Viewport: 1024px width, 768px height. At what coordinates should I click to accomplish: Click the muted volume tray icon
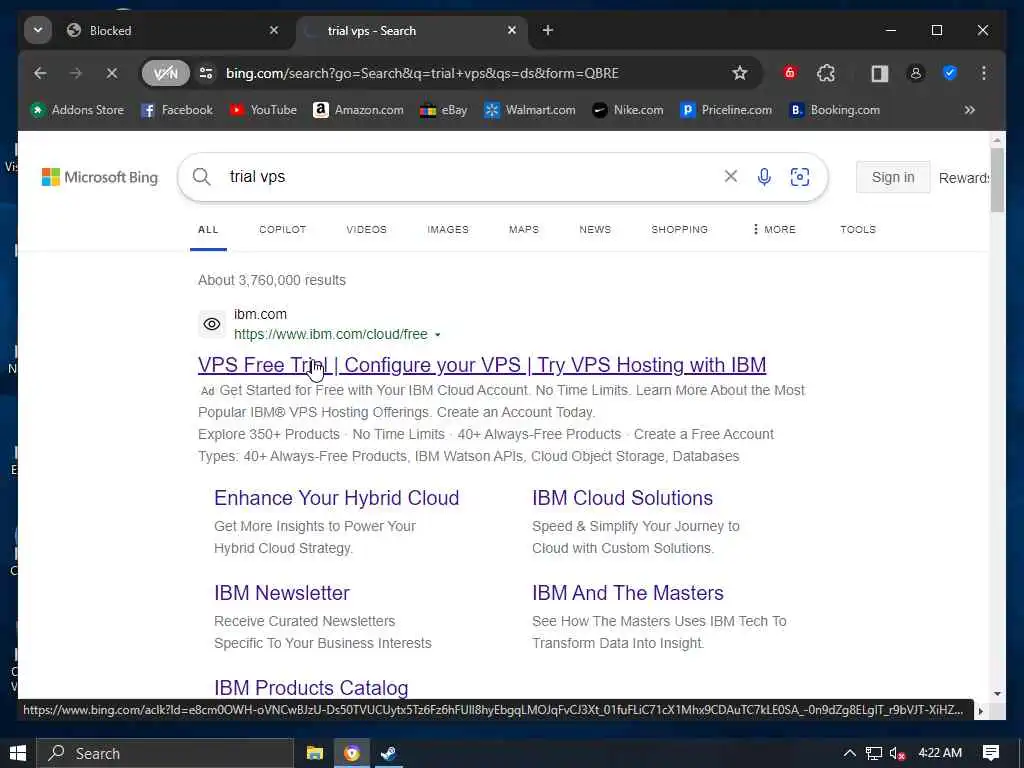tap(897, 754)
